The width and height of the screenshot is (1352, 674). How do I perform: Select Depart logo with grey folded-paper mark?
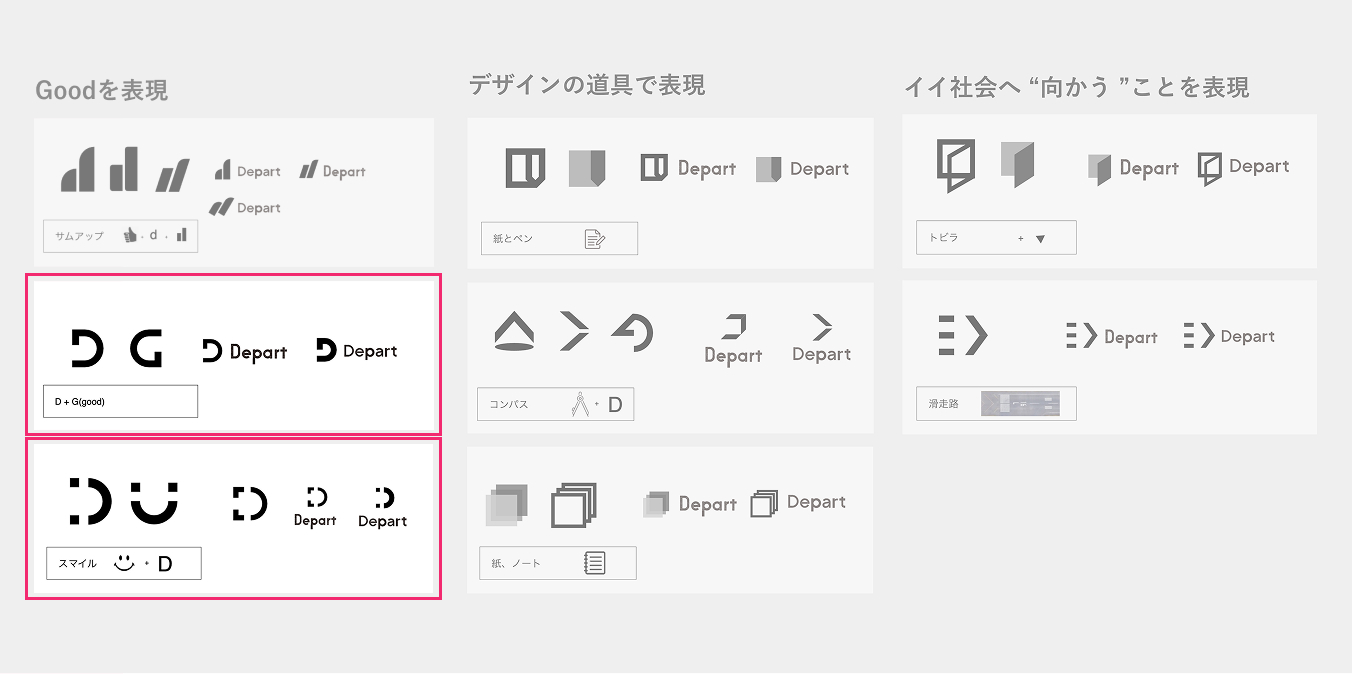point(802,169)
